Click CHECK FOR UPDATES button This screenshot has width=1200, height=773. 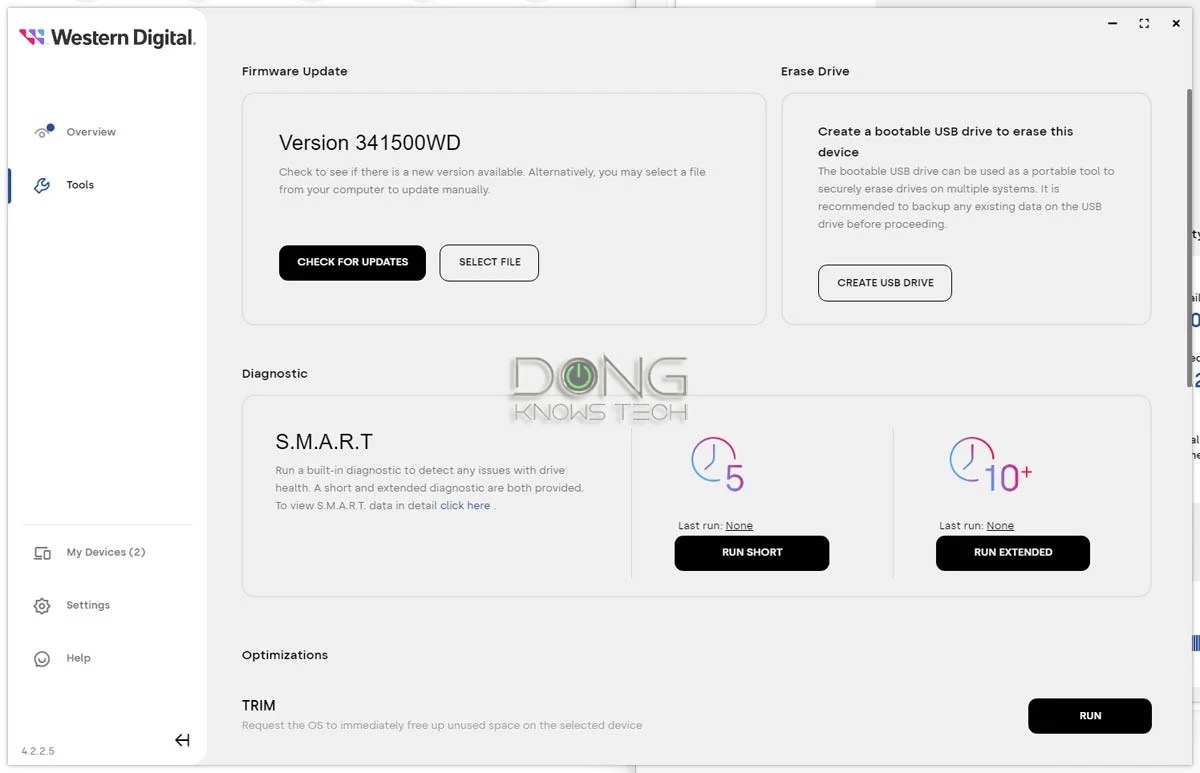(352, 262)
